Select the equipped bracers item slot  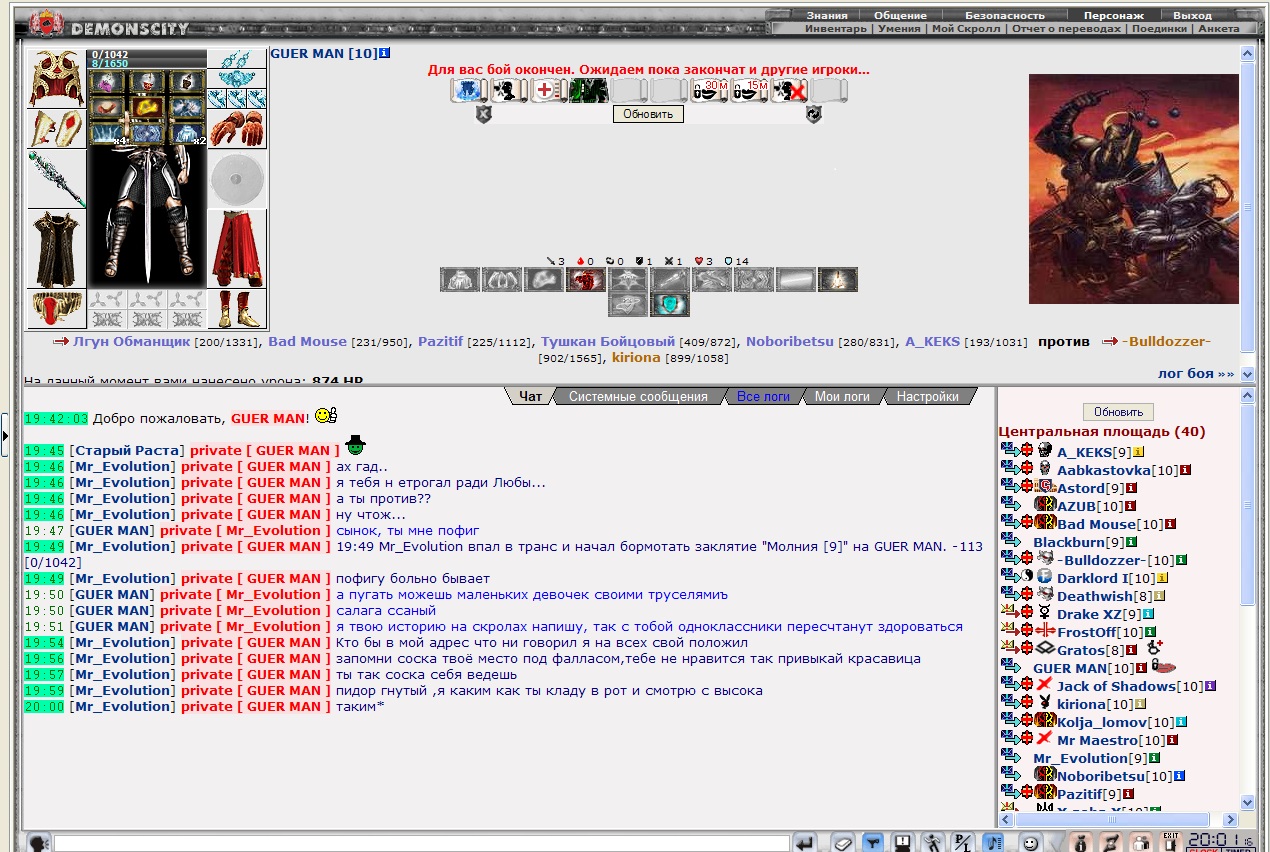pyautogui.click(x=56, y=129)
